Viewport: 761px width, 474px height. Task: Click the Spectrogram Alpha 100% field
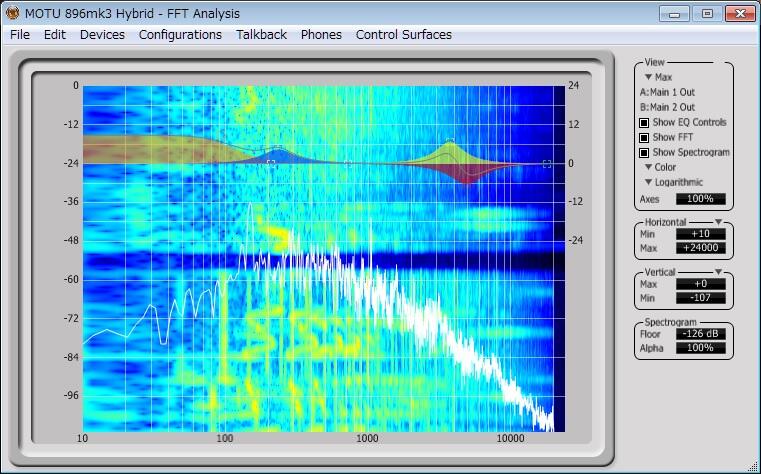[701, 348]
